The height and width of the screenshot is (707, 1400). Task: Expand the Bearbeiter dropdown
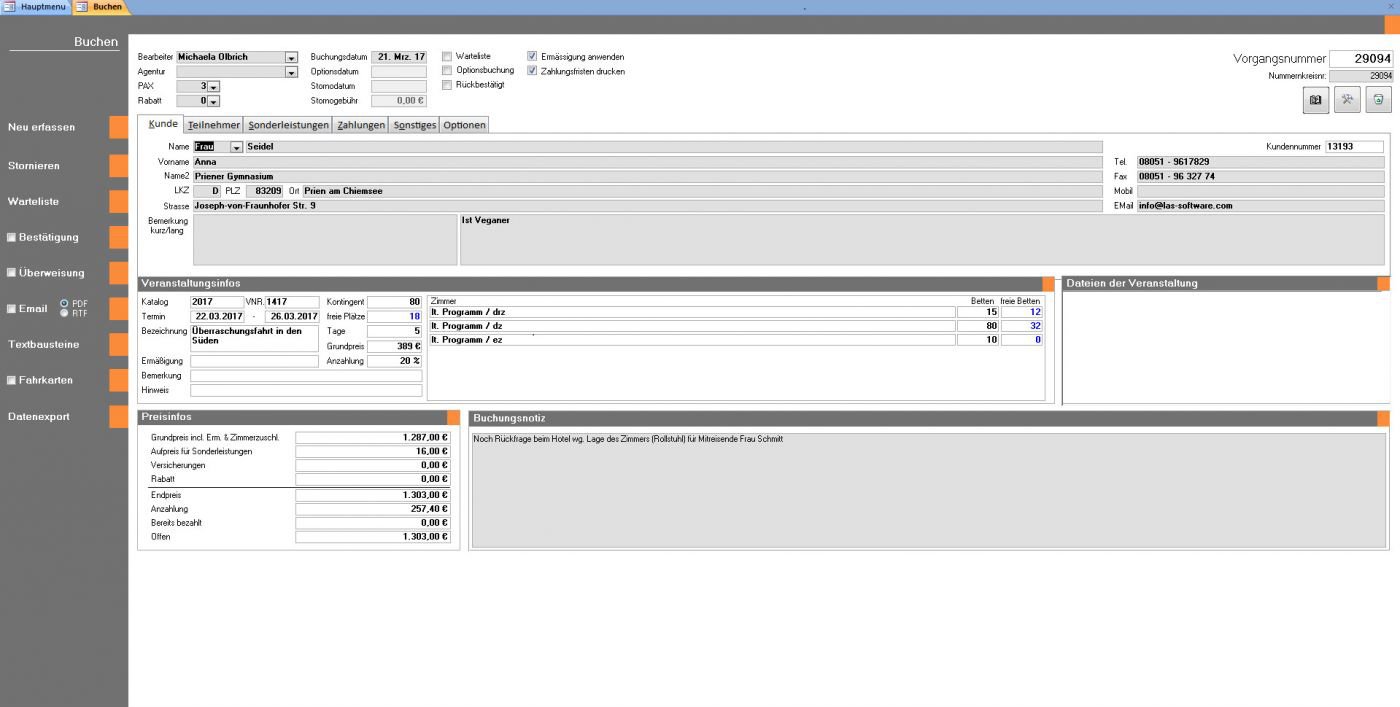click(x=291, y=58)
